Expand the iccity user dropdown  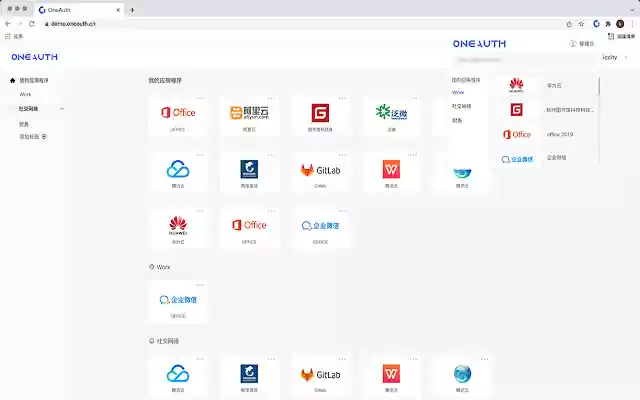[626, 58]
